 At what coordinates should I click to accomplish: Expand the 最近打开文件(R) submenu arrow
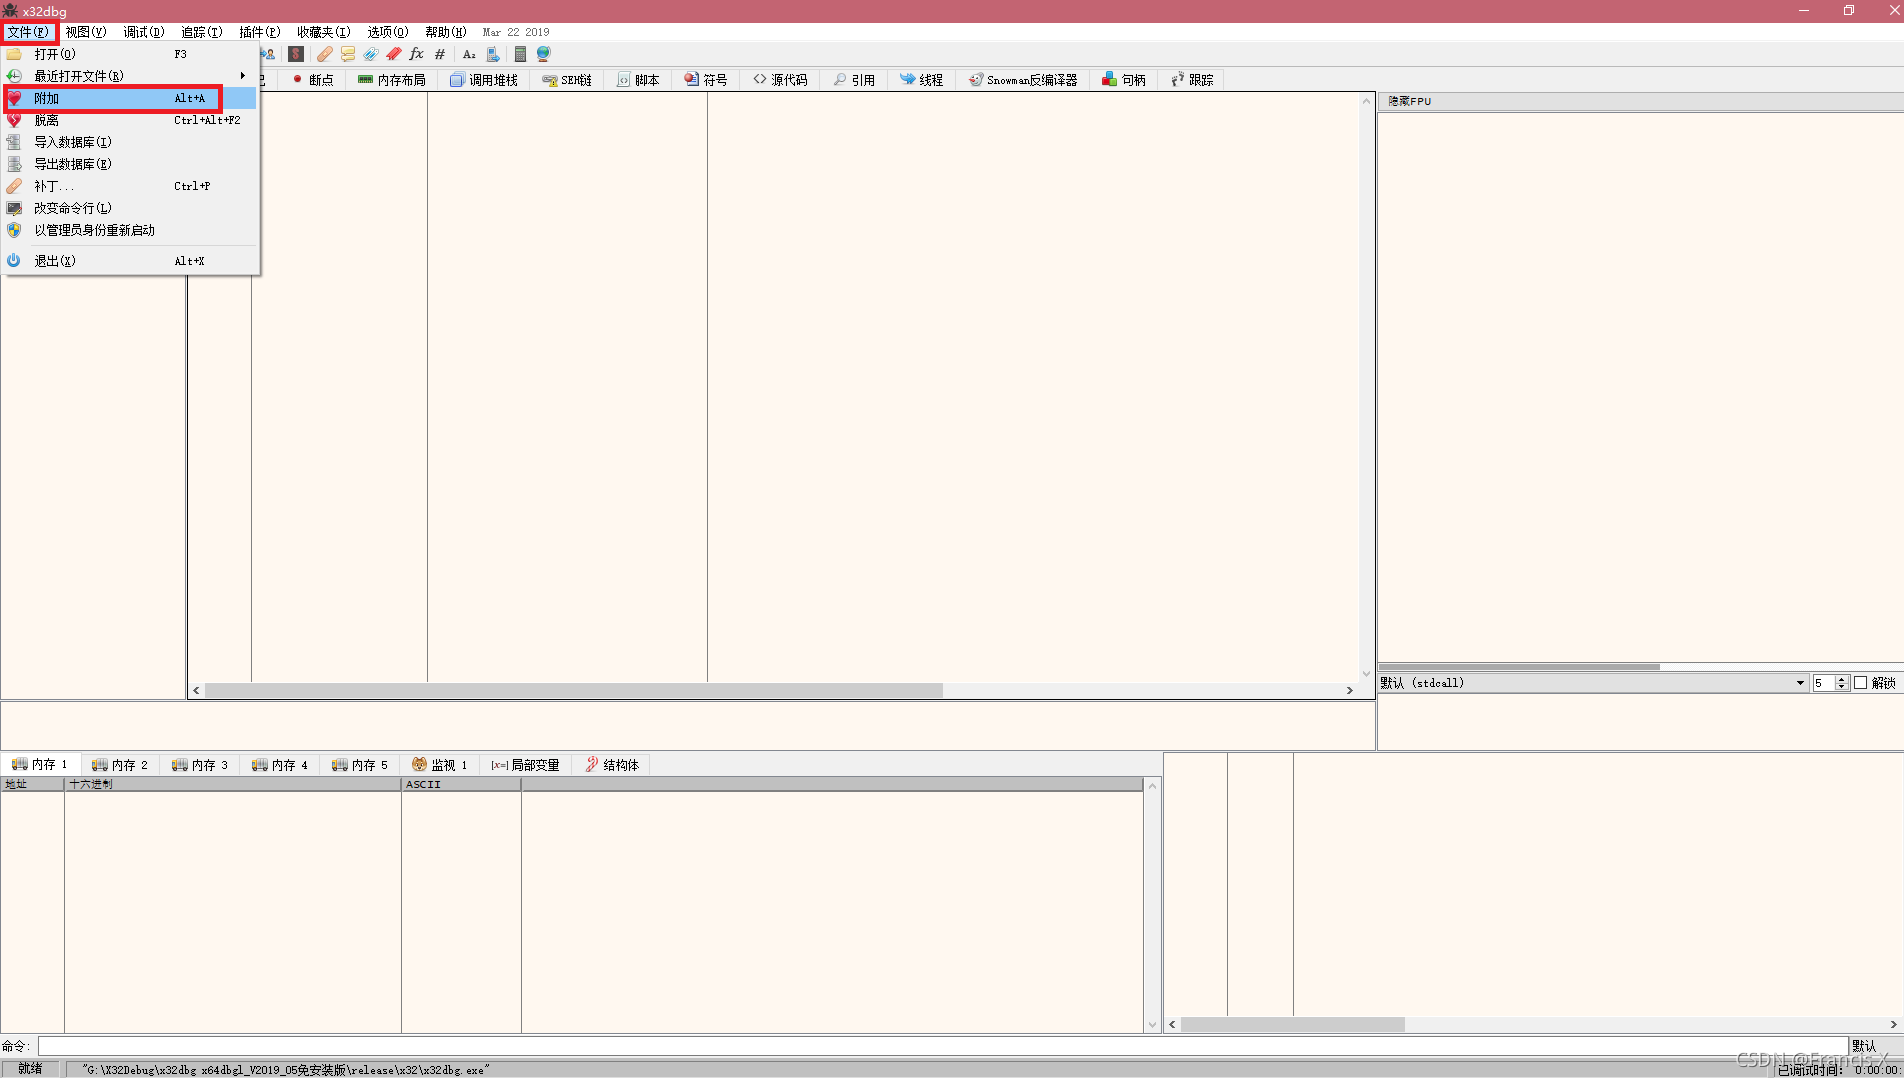(x=242, y=76)
